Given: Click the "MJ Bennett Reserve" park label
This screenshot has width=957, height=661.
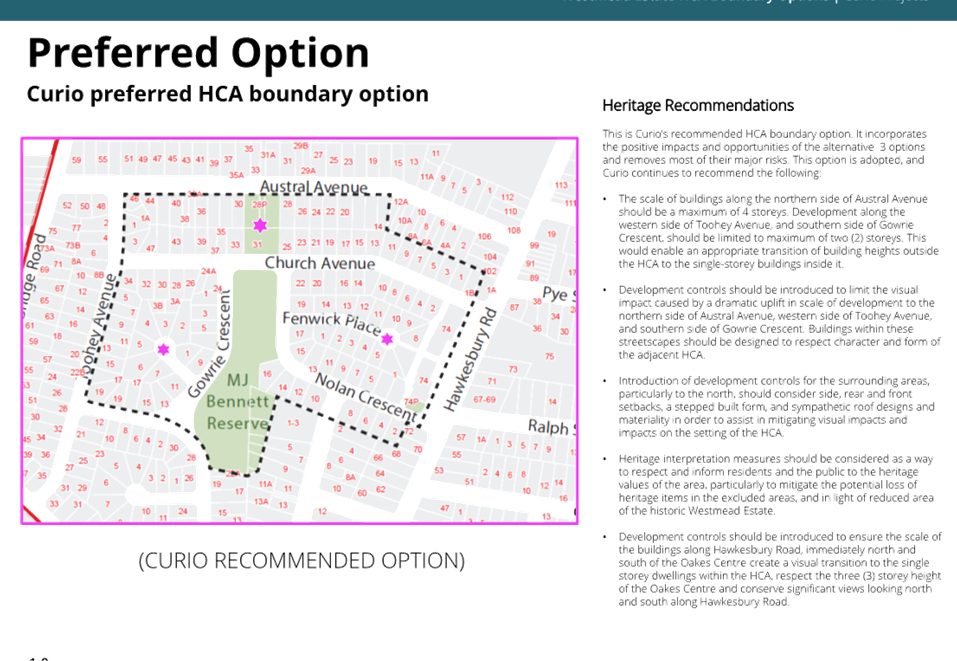Looking at the screenshot, I should (x=237, y=402).
